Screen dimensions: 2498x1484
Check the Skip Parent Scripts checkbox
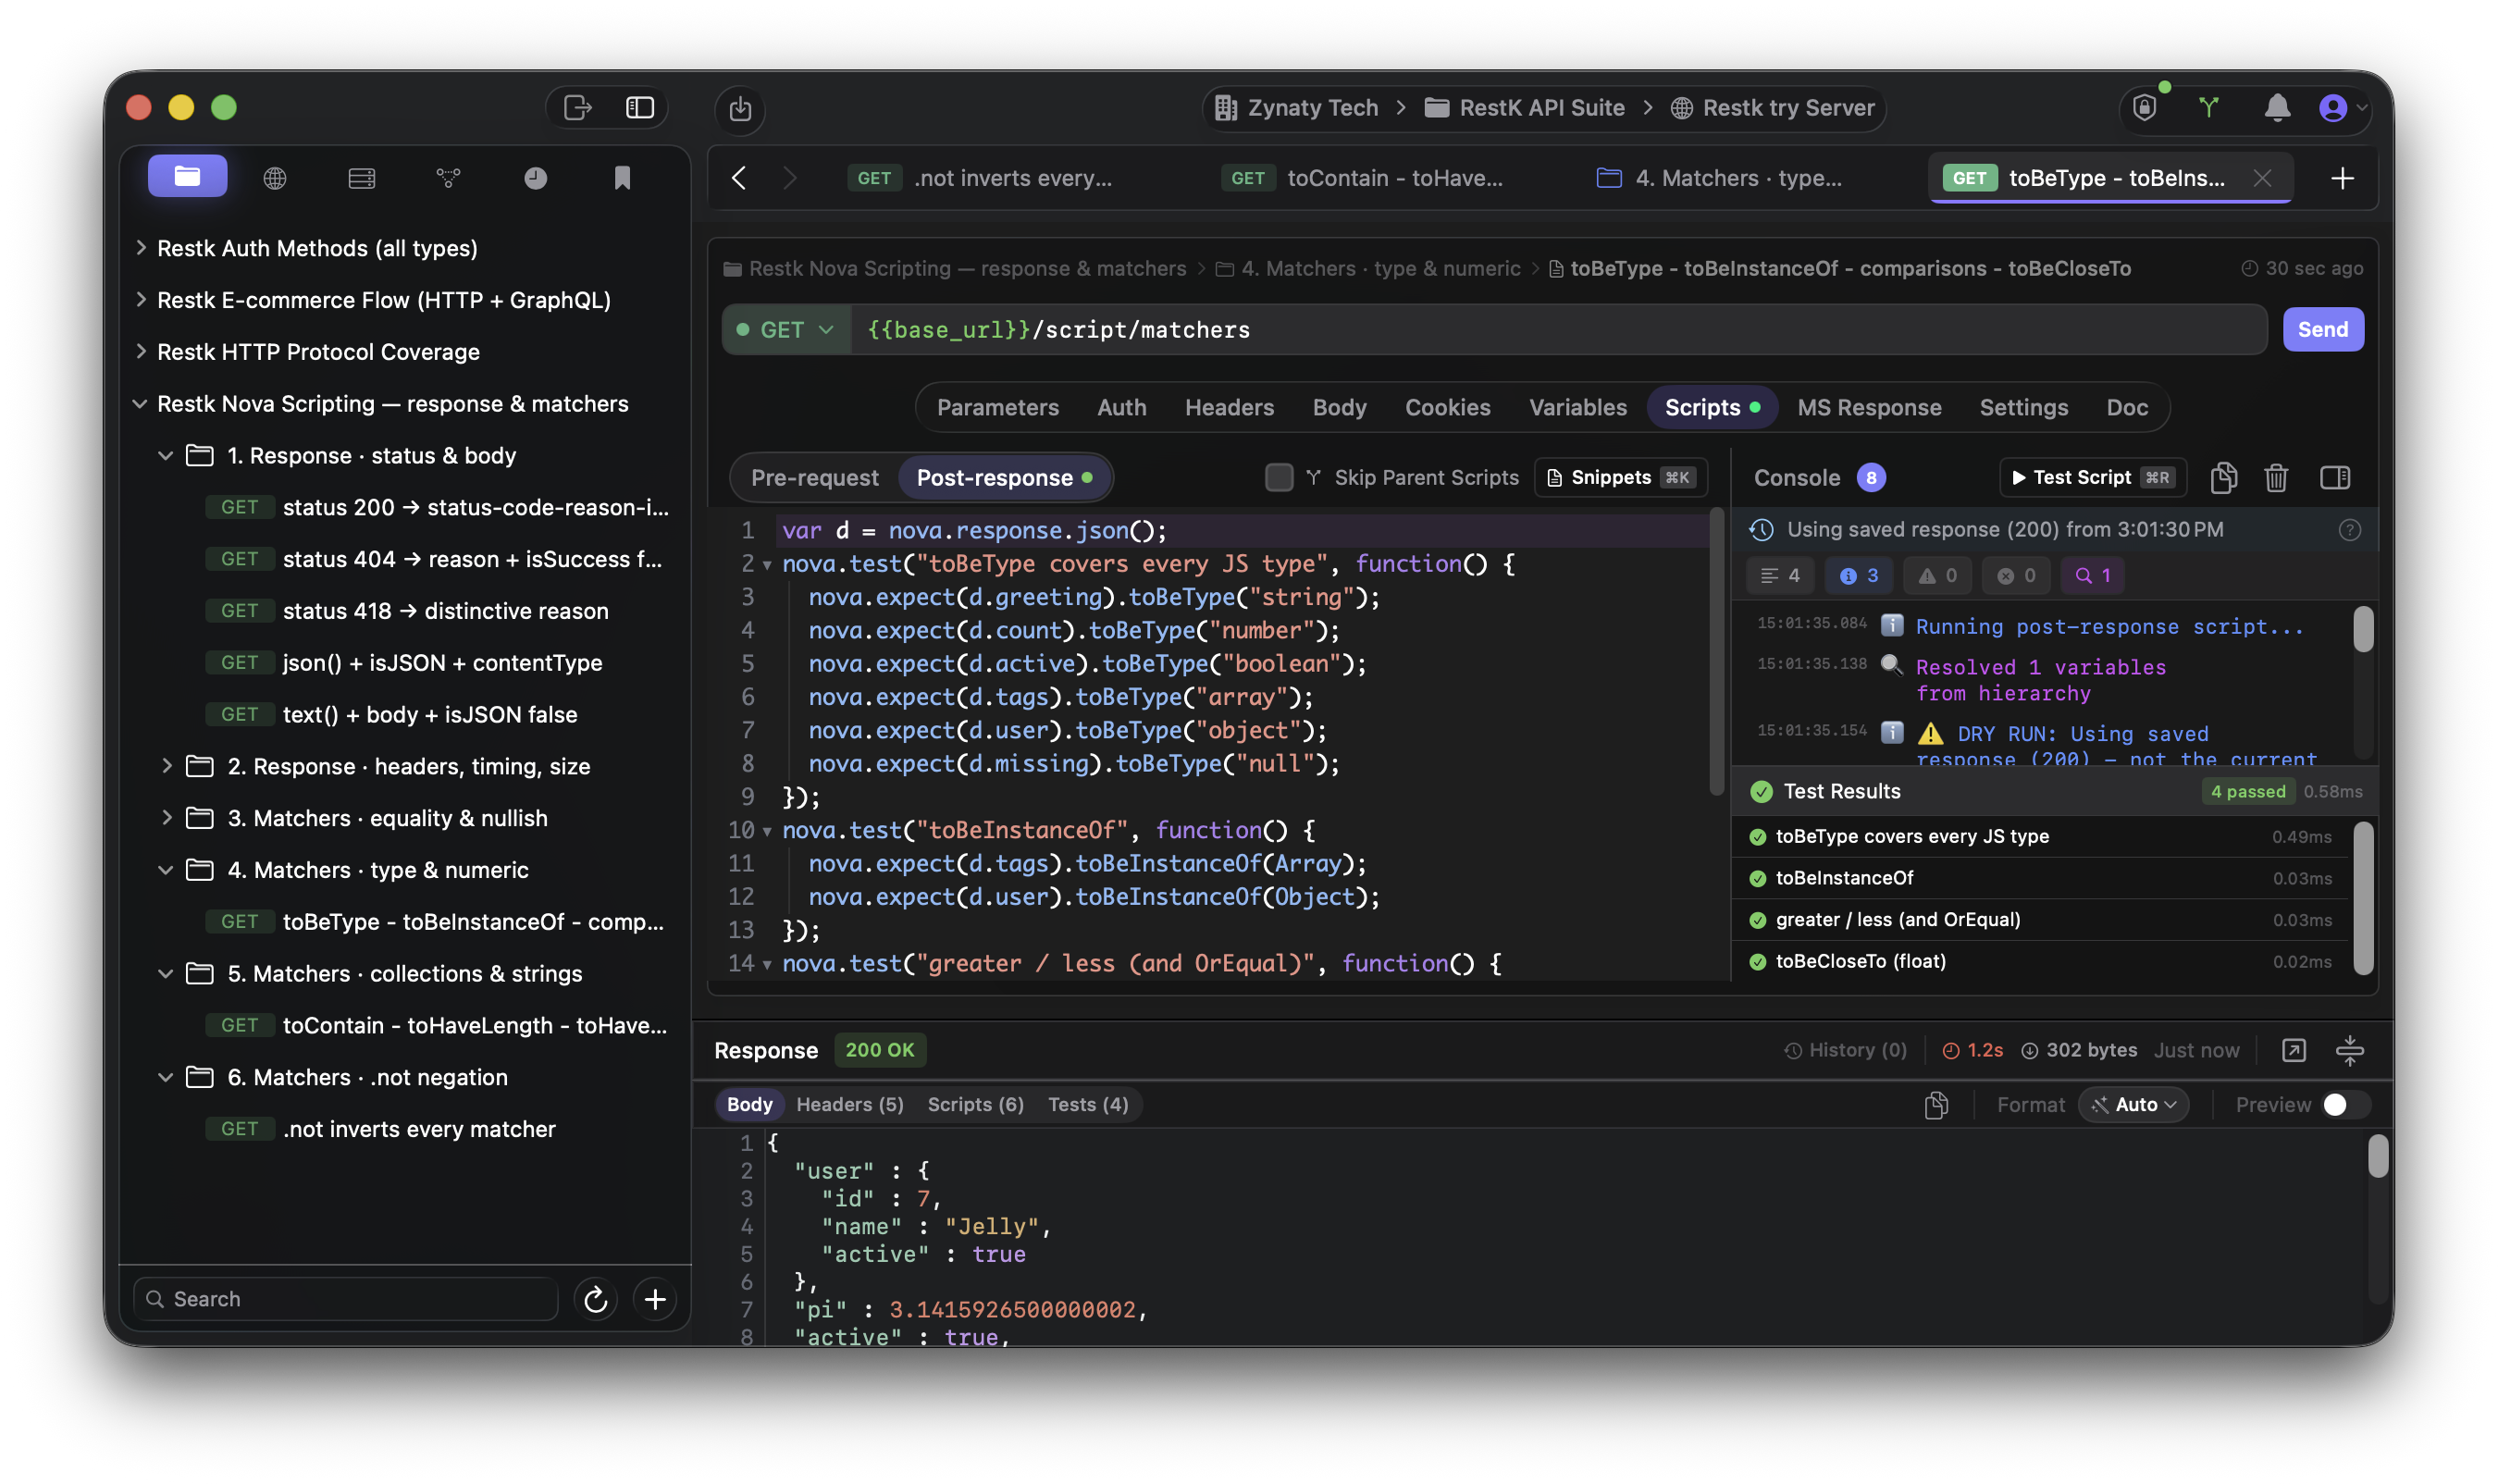click(x=1279, y=477)
